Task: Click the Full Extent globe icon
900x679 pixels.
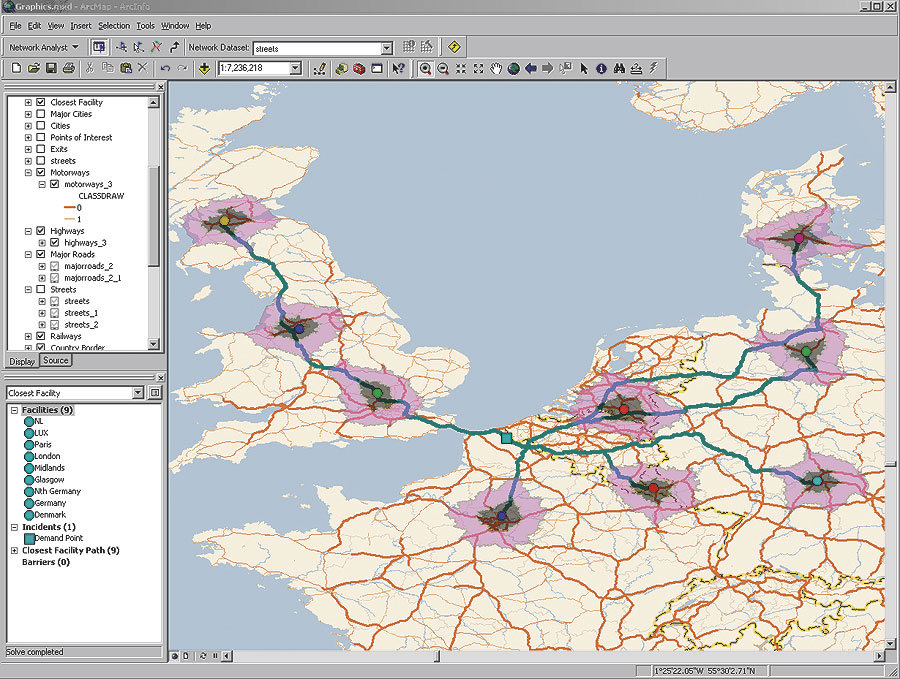Action: point(513,68)
